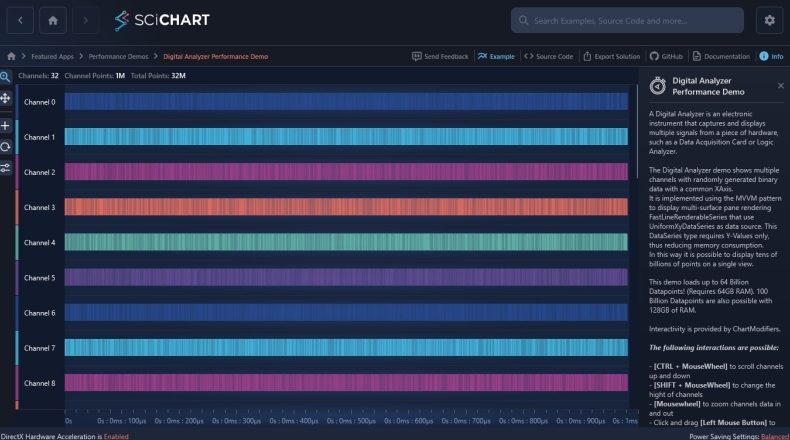Toggle the Info panel
The image size is (790, 440).
pyautogui.click(x=770, y=57)
